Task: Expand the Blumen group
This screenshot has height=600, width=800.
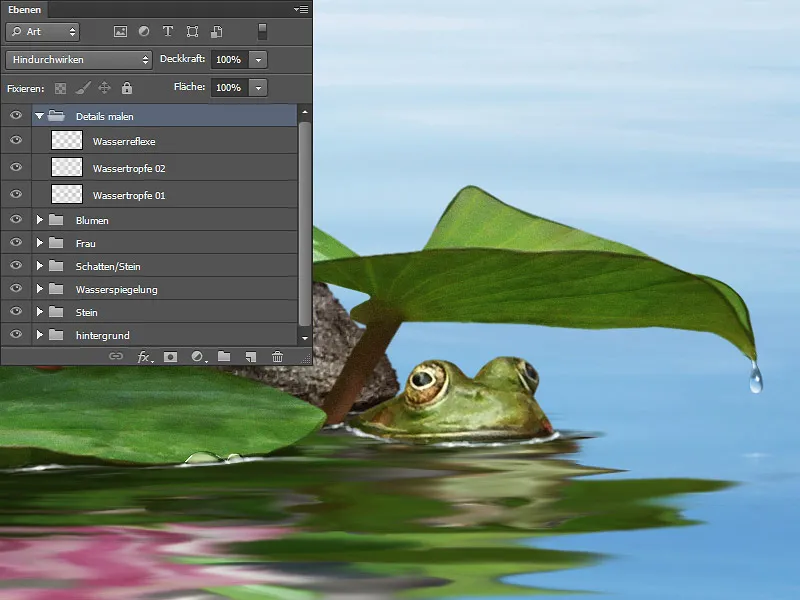Action: coord(39,220)
